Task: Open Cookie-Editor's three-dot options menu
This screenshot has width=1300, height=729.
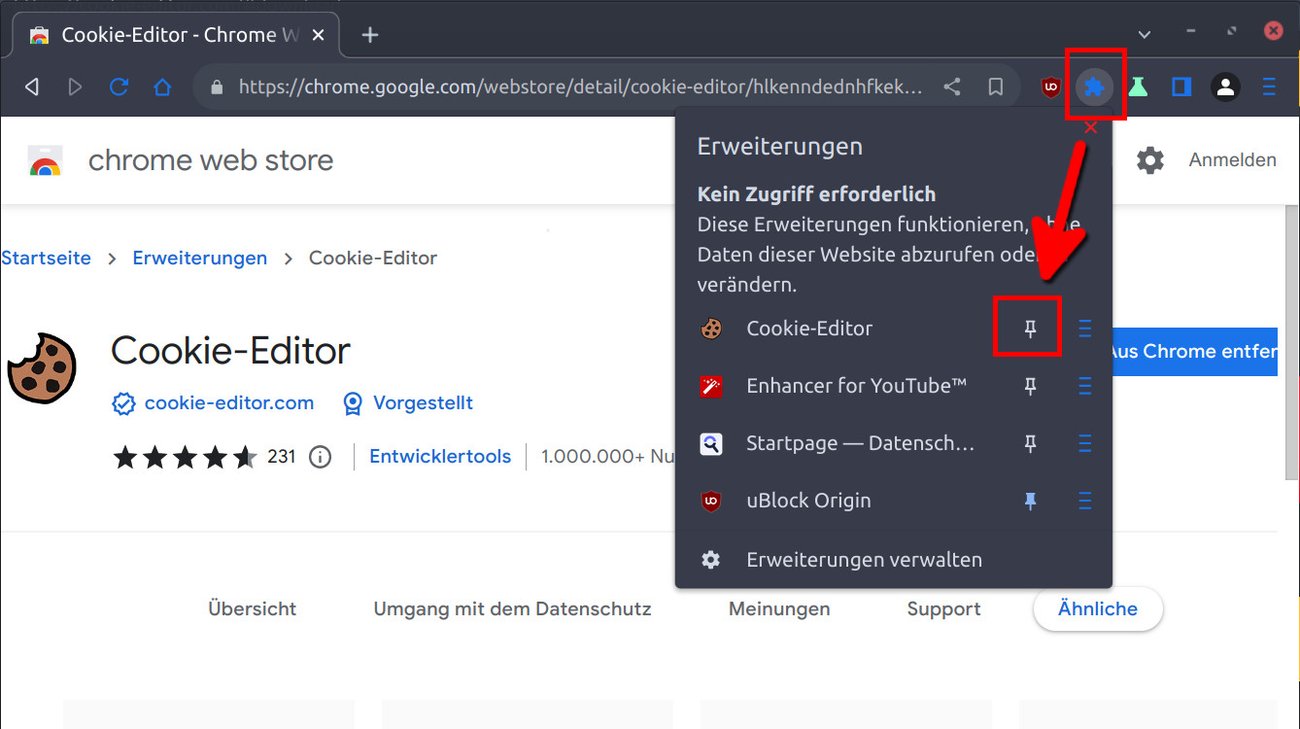Action: pos(1085,327)
